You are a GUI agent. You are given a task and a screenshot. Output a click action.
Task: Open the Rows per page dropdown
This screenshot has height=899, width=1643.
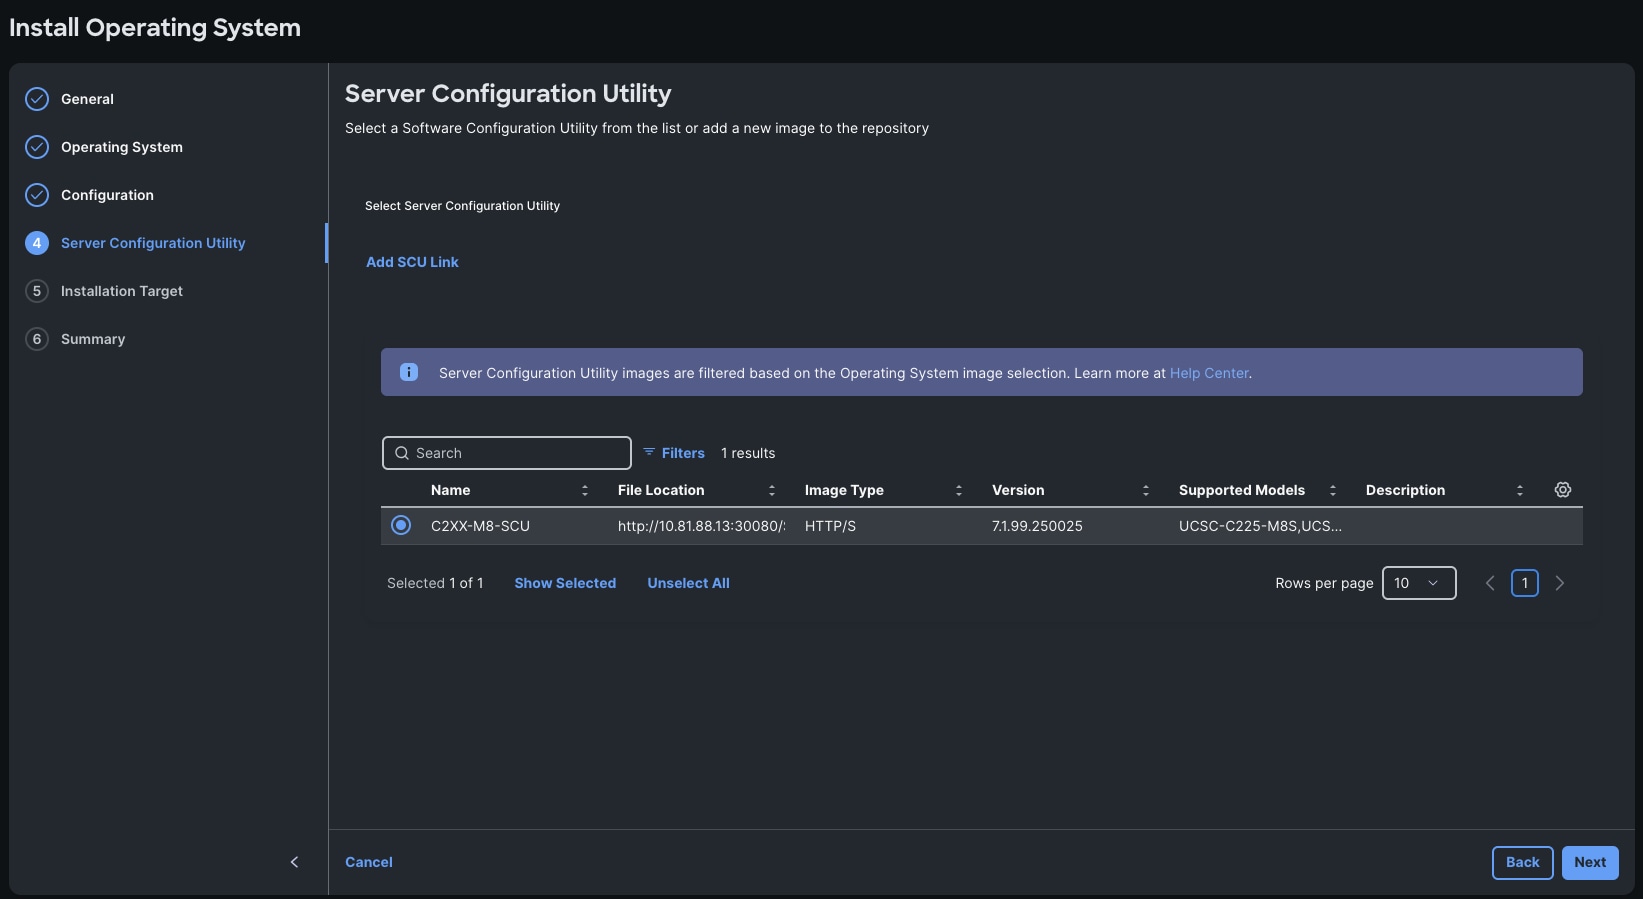pos(1418,583)
